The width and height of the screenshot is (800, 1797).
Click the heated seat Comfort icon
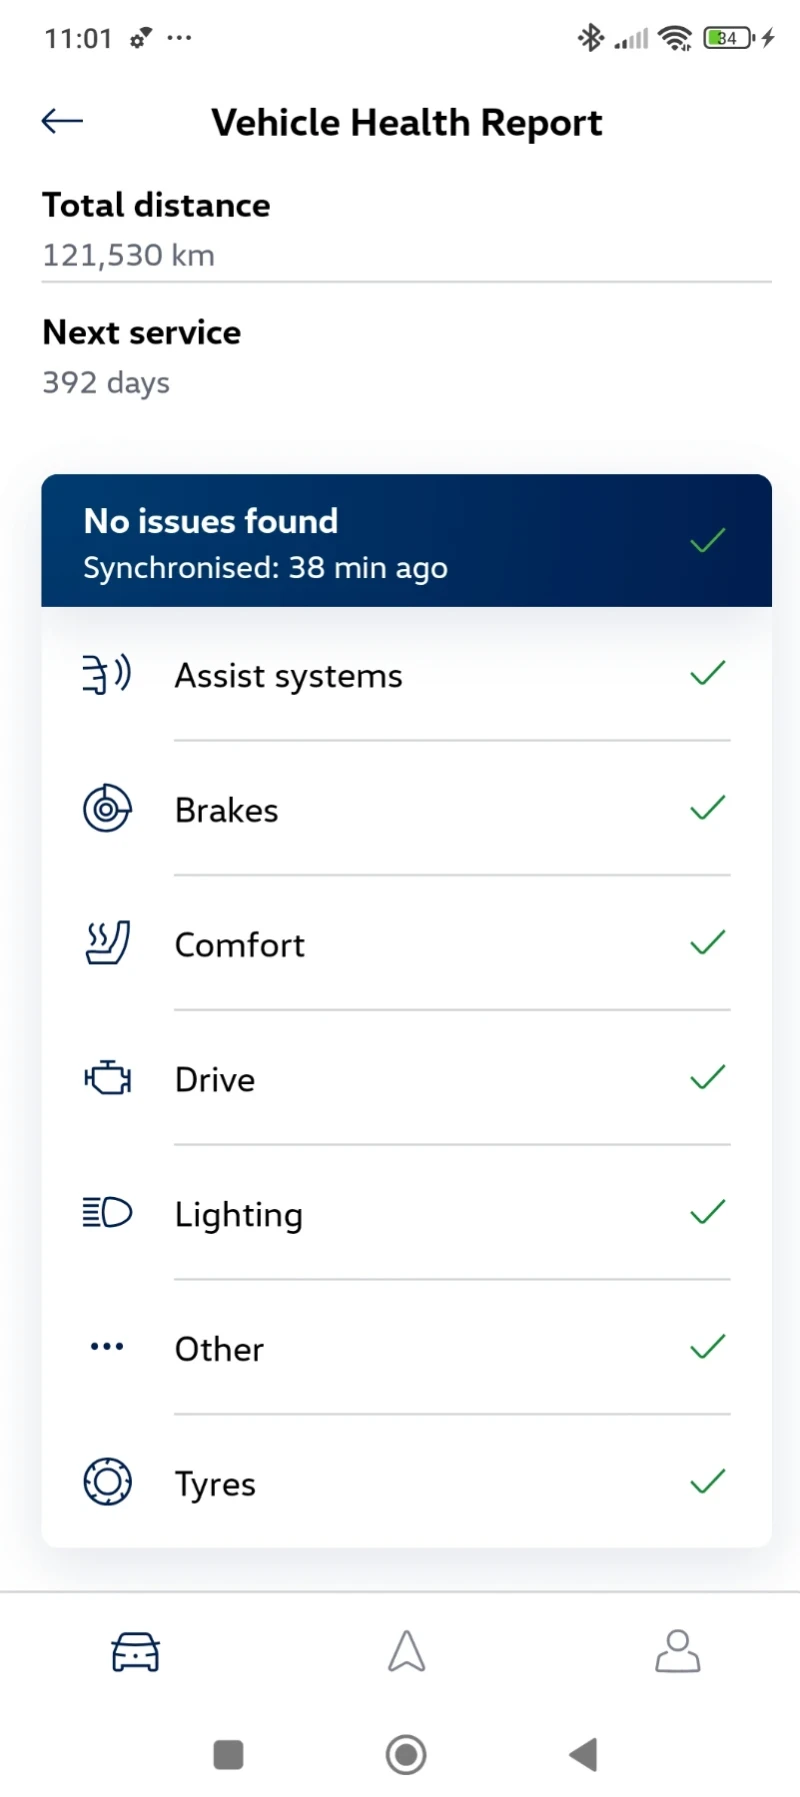tap(106, 942)
